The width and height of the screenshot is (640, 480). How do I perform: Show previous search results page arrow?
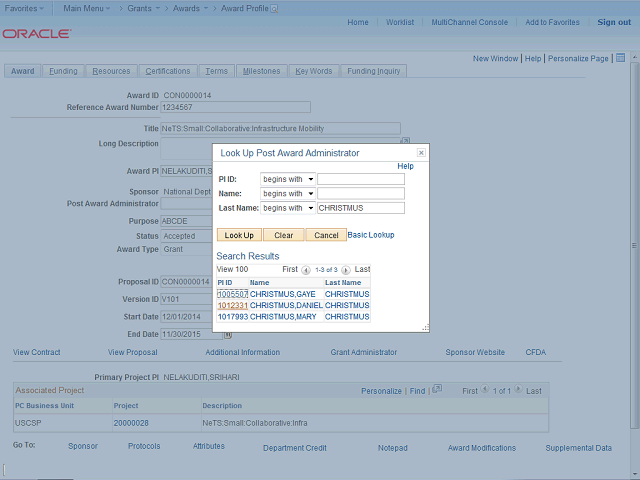[x=306, y=270]
